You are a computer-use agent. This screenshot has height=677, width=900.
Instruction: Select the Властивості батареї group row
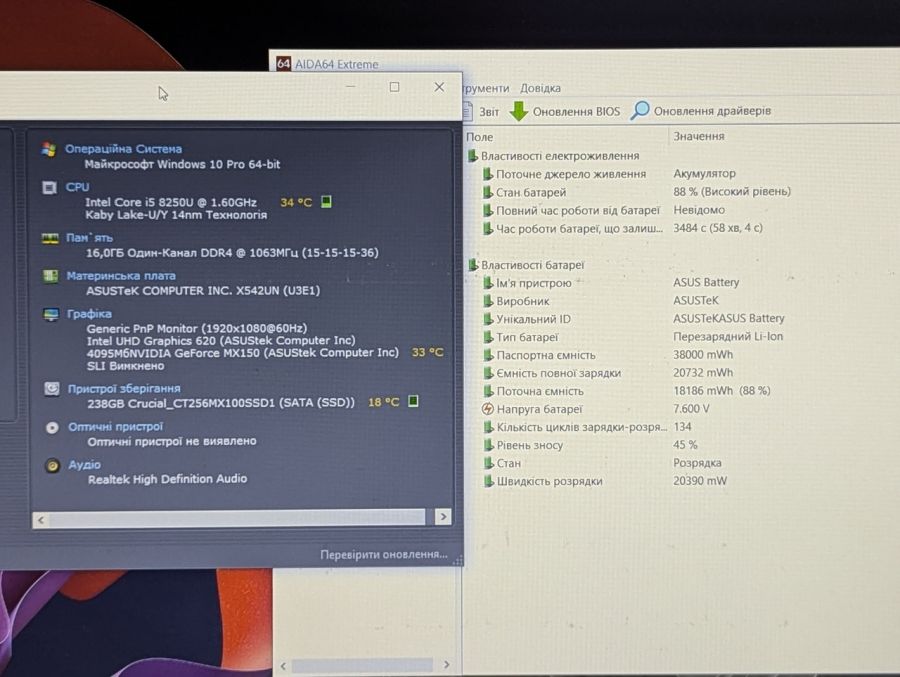coord(526,265)
